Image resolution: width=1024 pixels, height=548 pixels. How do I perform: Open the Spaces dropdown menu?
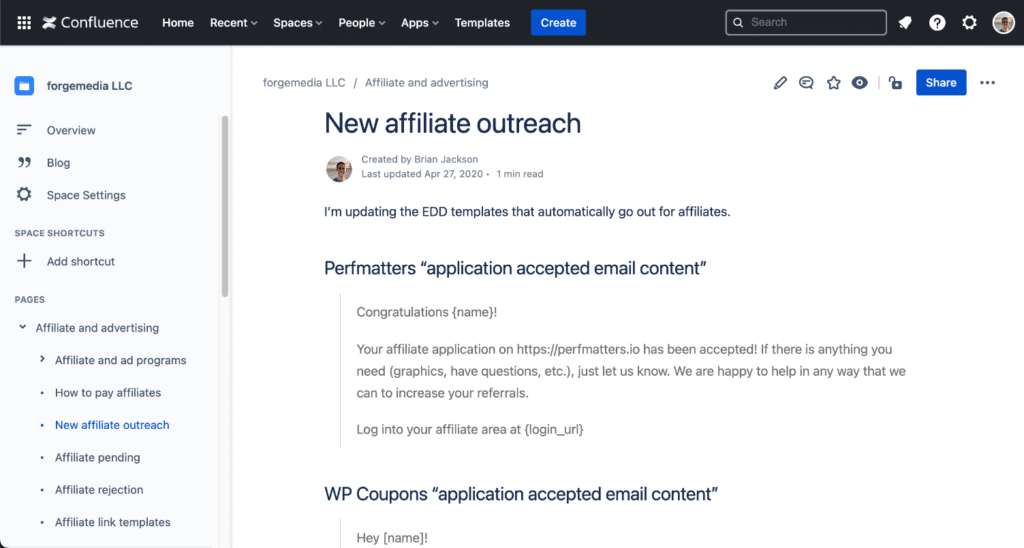298,23
